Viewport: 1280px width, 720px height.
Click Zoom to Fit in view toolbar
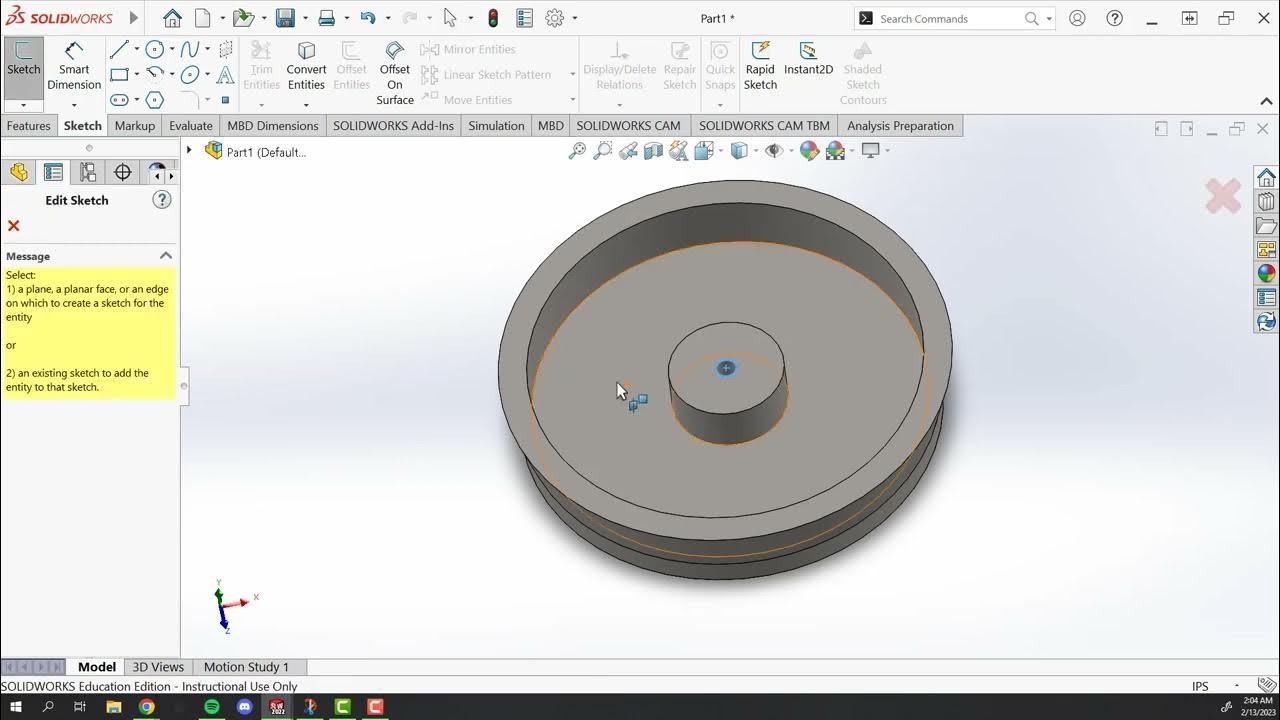pyautogui.click(x=577, y=151)
